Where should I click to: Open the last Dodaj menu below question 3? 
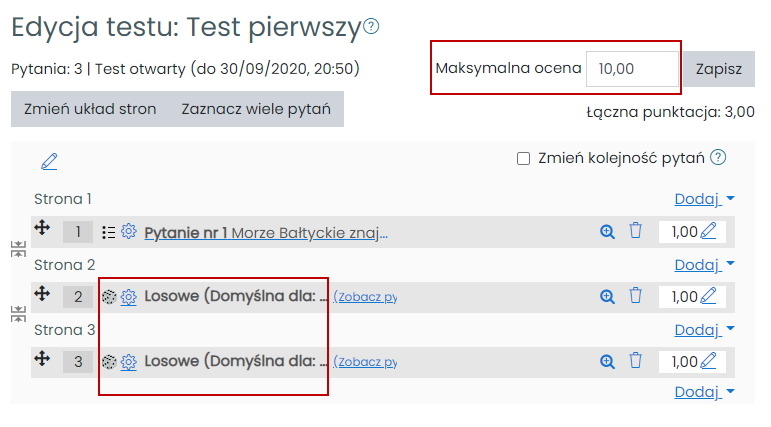tap(704, 392)
